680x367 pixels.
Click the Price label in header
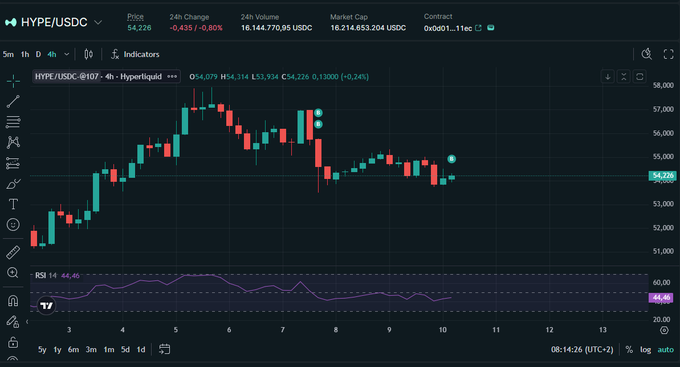click(x=135, y=16)
